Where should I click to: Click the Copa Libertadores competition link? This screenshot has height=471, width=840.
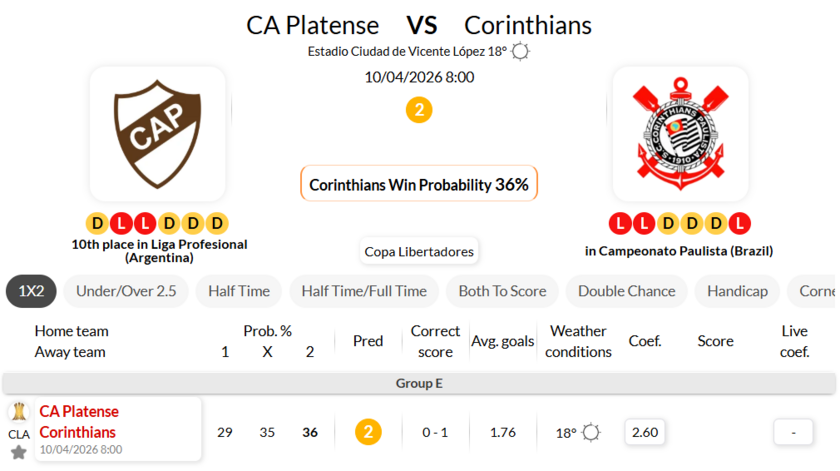tap(419, 251)
